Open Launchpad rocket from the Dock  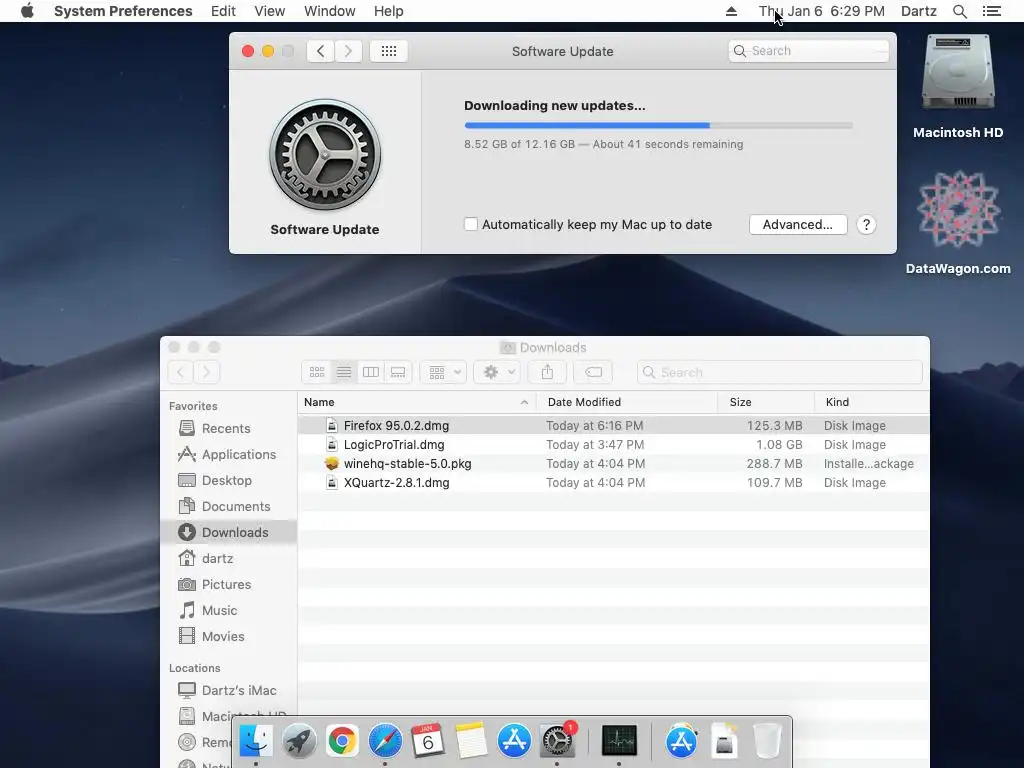[299, 741]
